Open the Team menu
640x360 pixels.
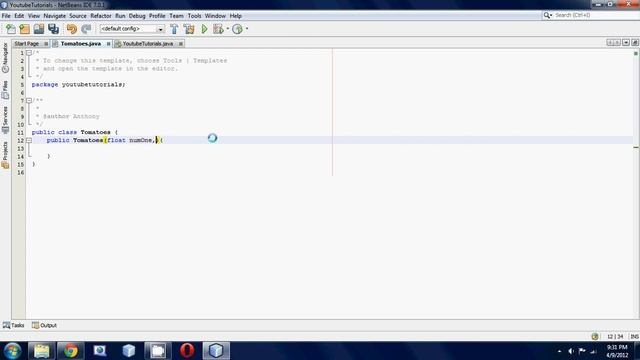tap(176, 16)
